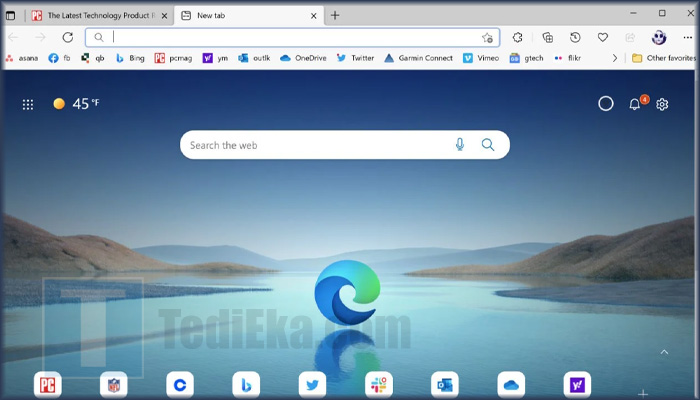
Task: Open the asana favorite
Action: (x=22, y=58)
